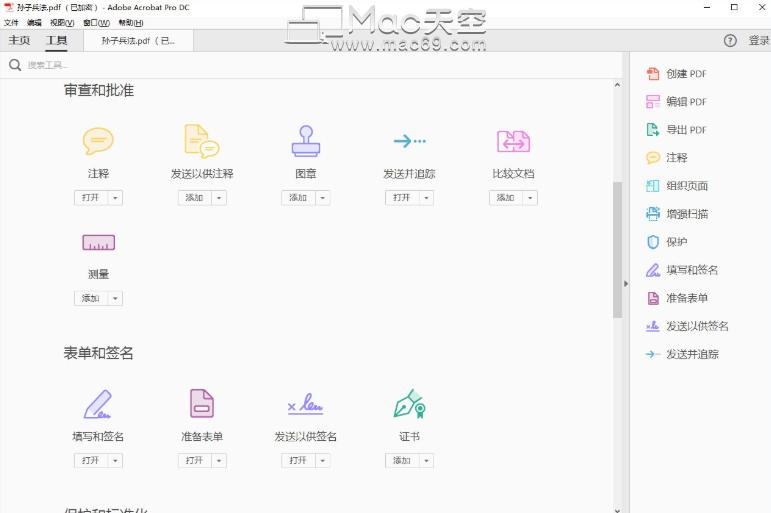This screenshot has height=513, width=771.
Task: Switch to the 主页 tab
Action: tap(19, 40)
